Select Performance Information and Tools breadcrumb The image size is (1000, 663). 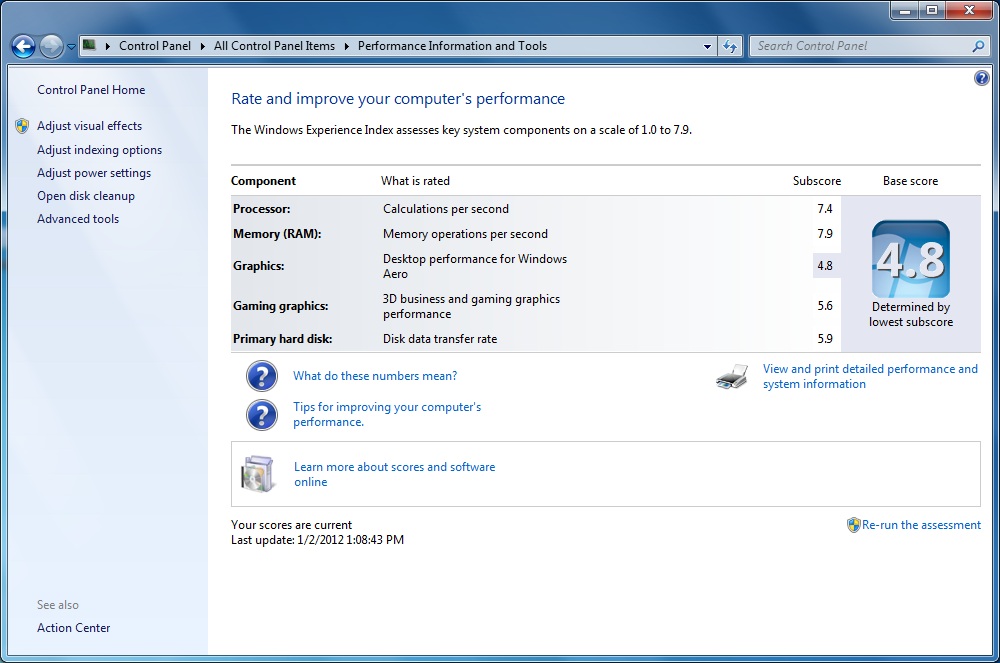[452, 46]
